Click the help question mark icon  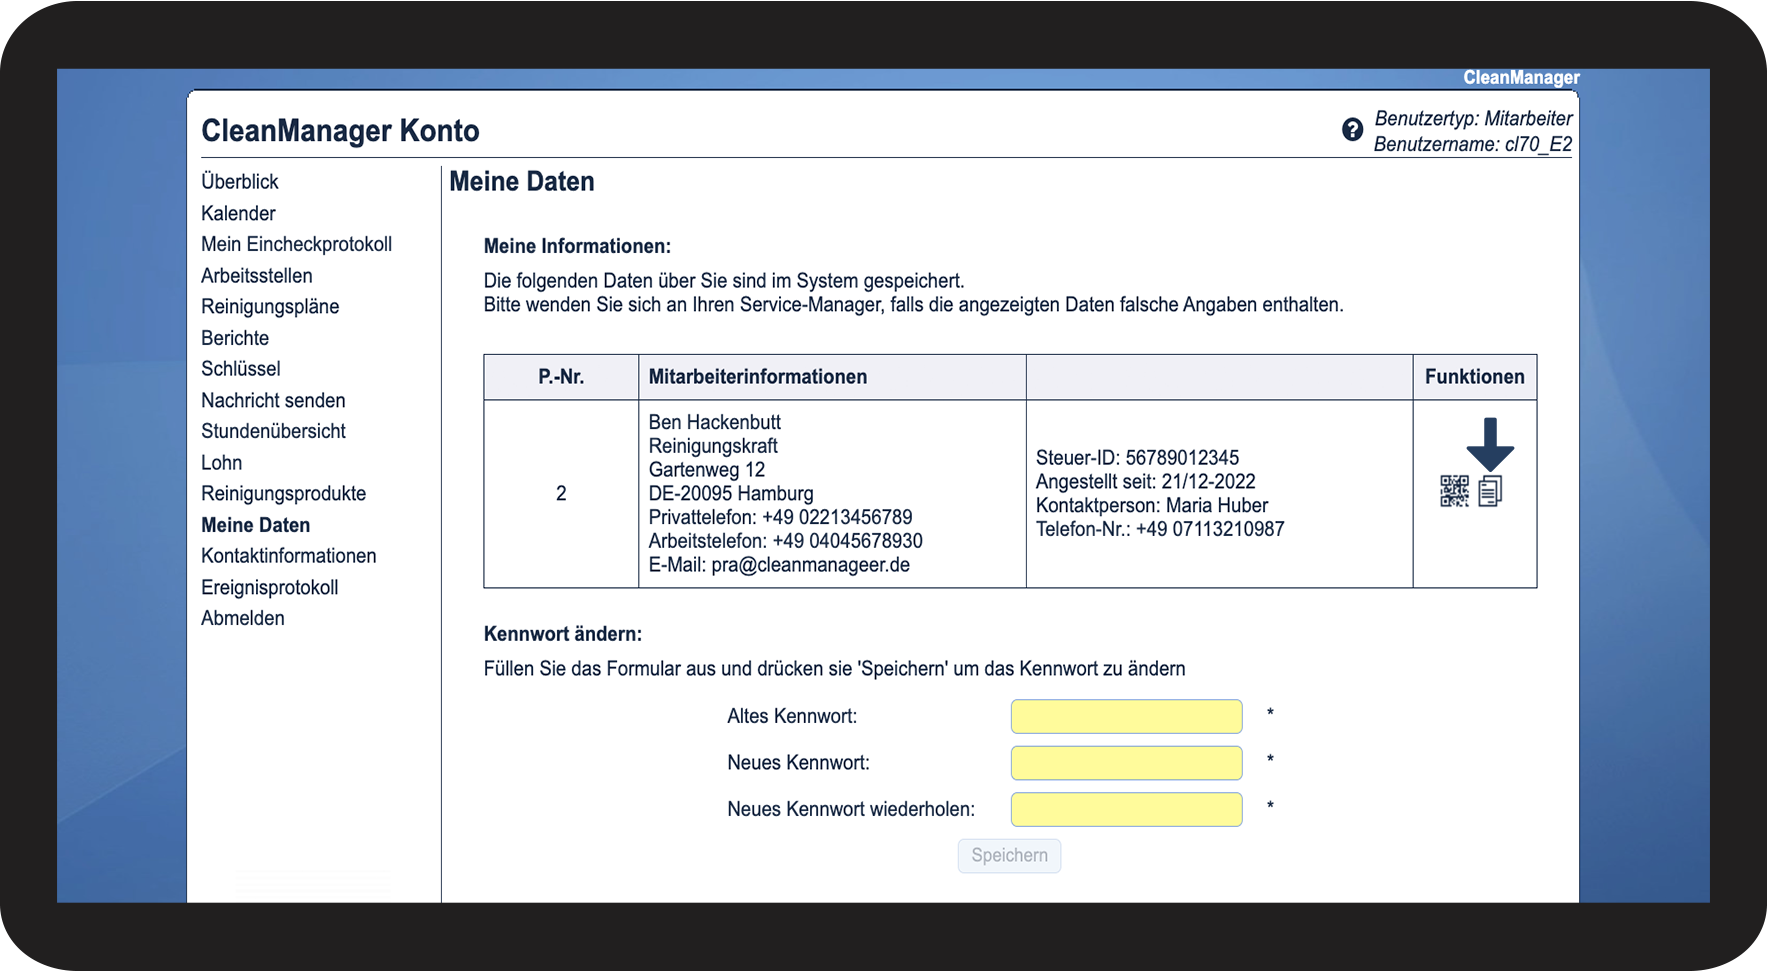click(1352, 130)
